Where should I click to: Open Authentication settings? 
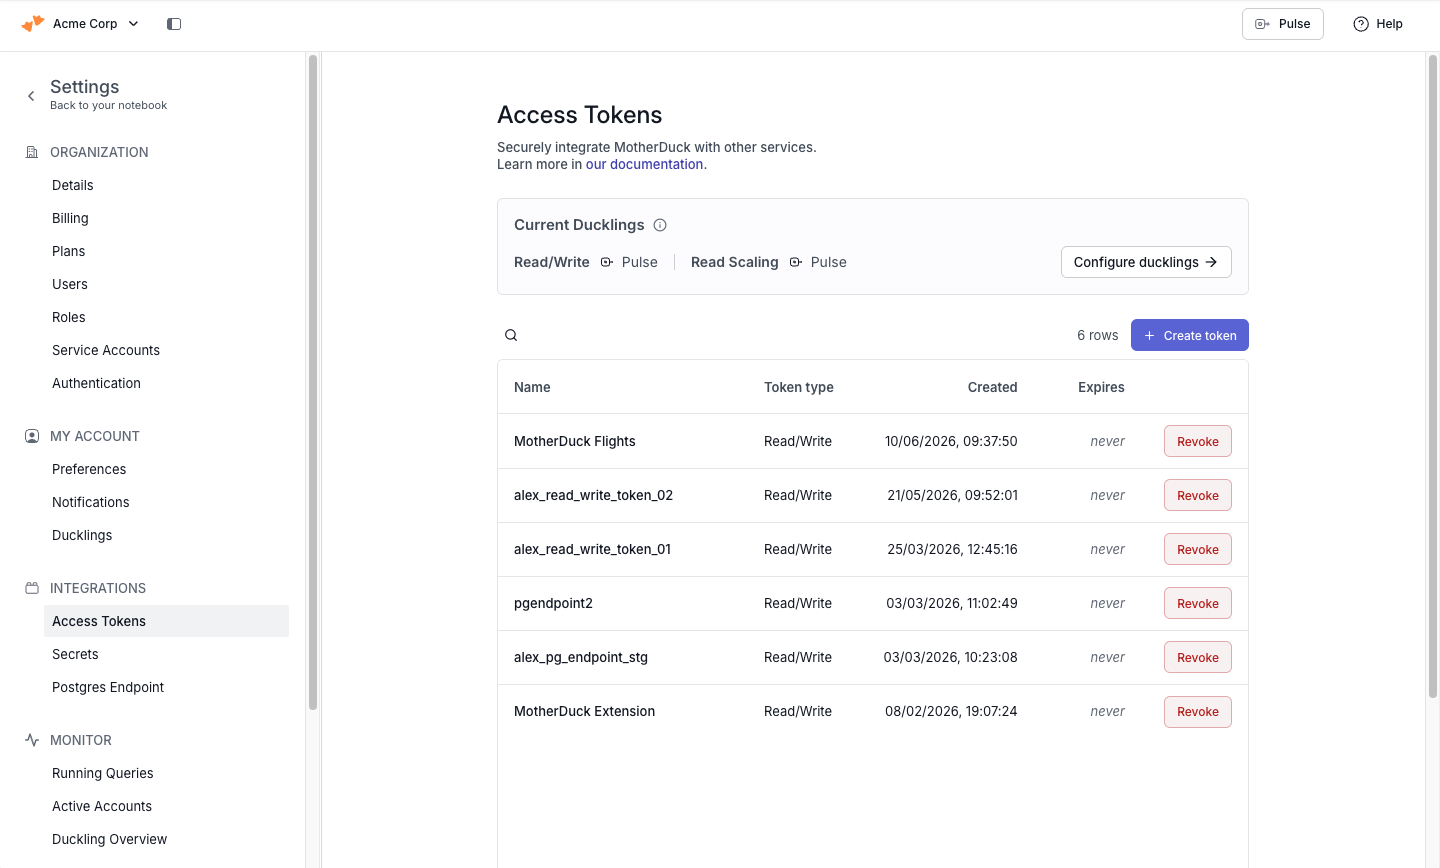point(96,383)
